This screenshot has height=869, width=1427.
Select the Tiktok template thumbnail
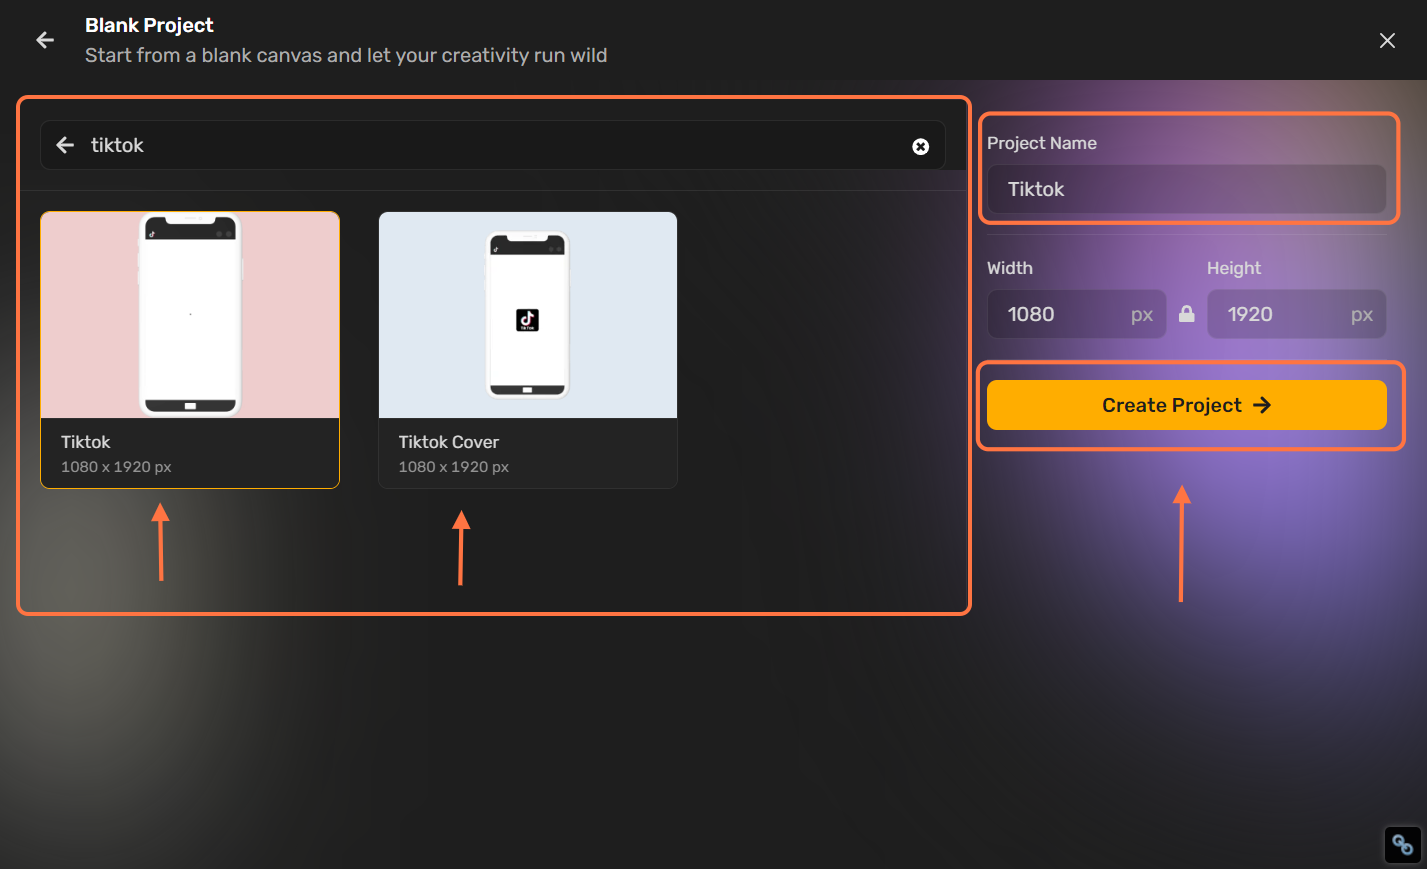[x=190, y=315]
